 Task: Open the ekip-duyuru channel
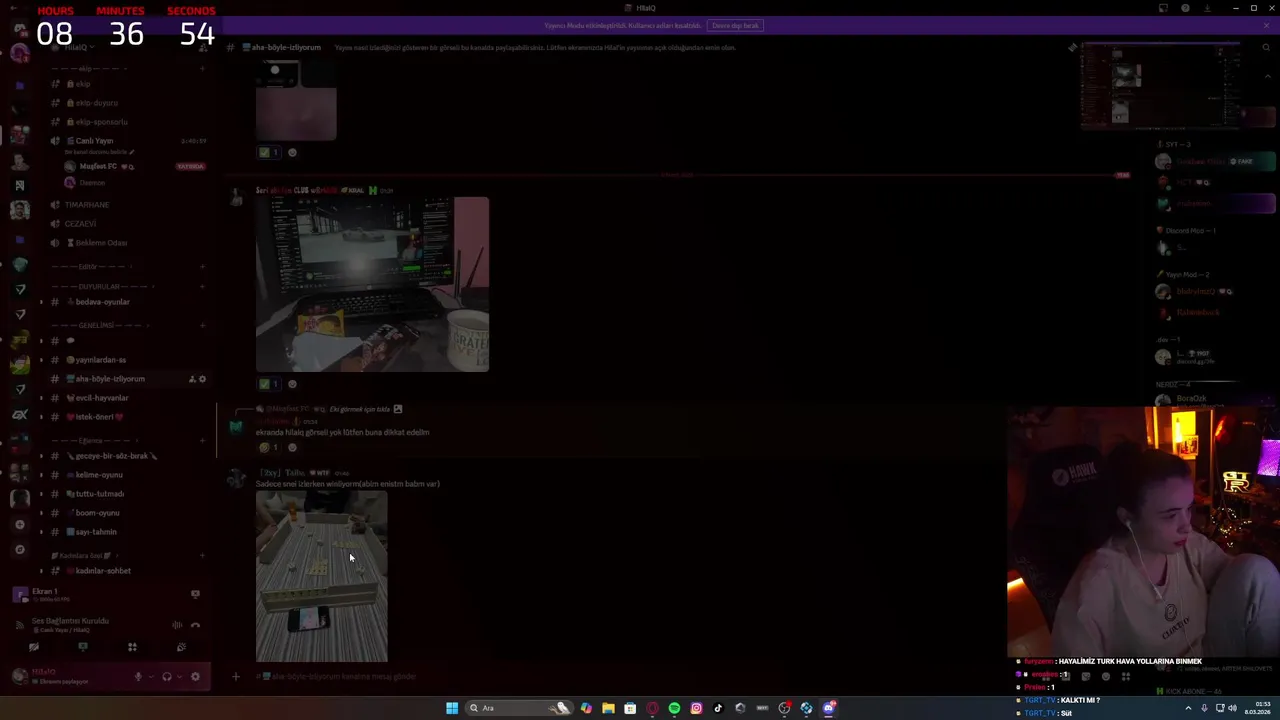[97, 103]
